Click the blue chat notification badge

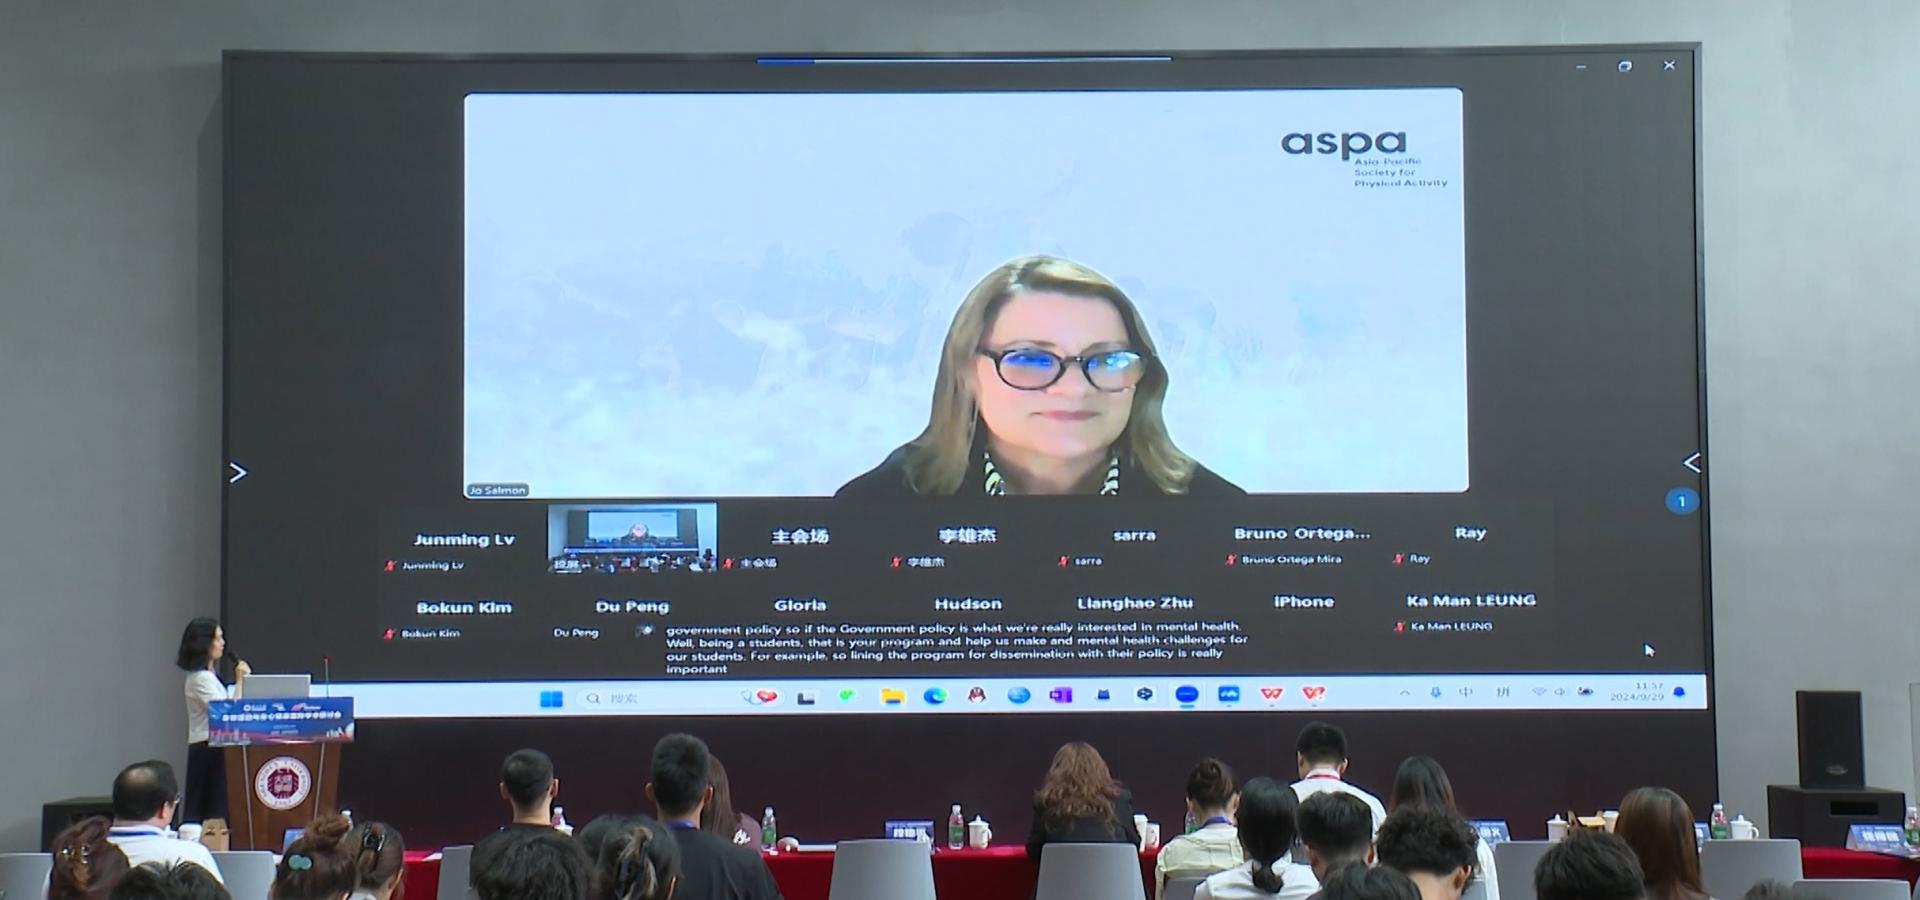click(x=1681, y=501)
